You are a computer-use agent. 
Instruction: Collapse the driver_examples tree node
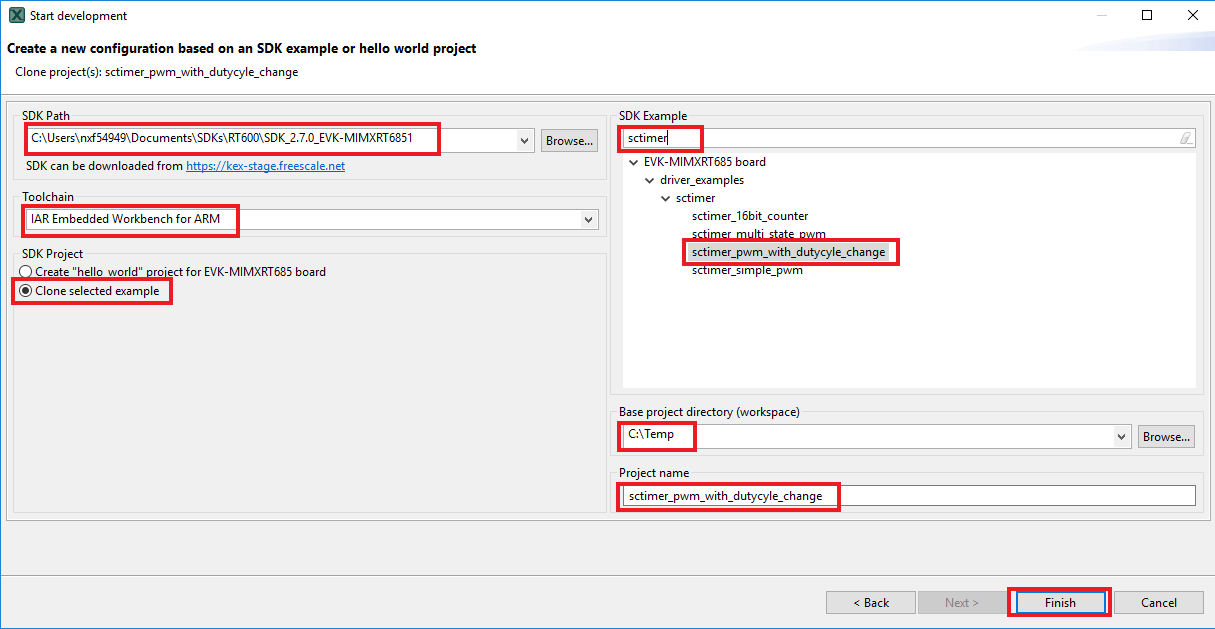[x=649, y=180]
